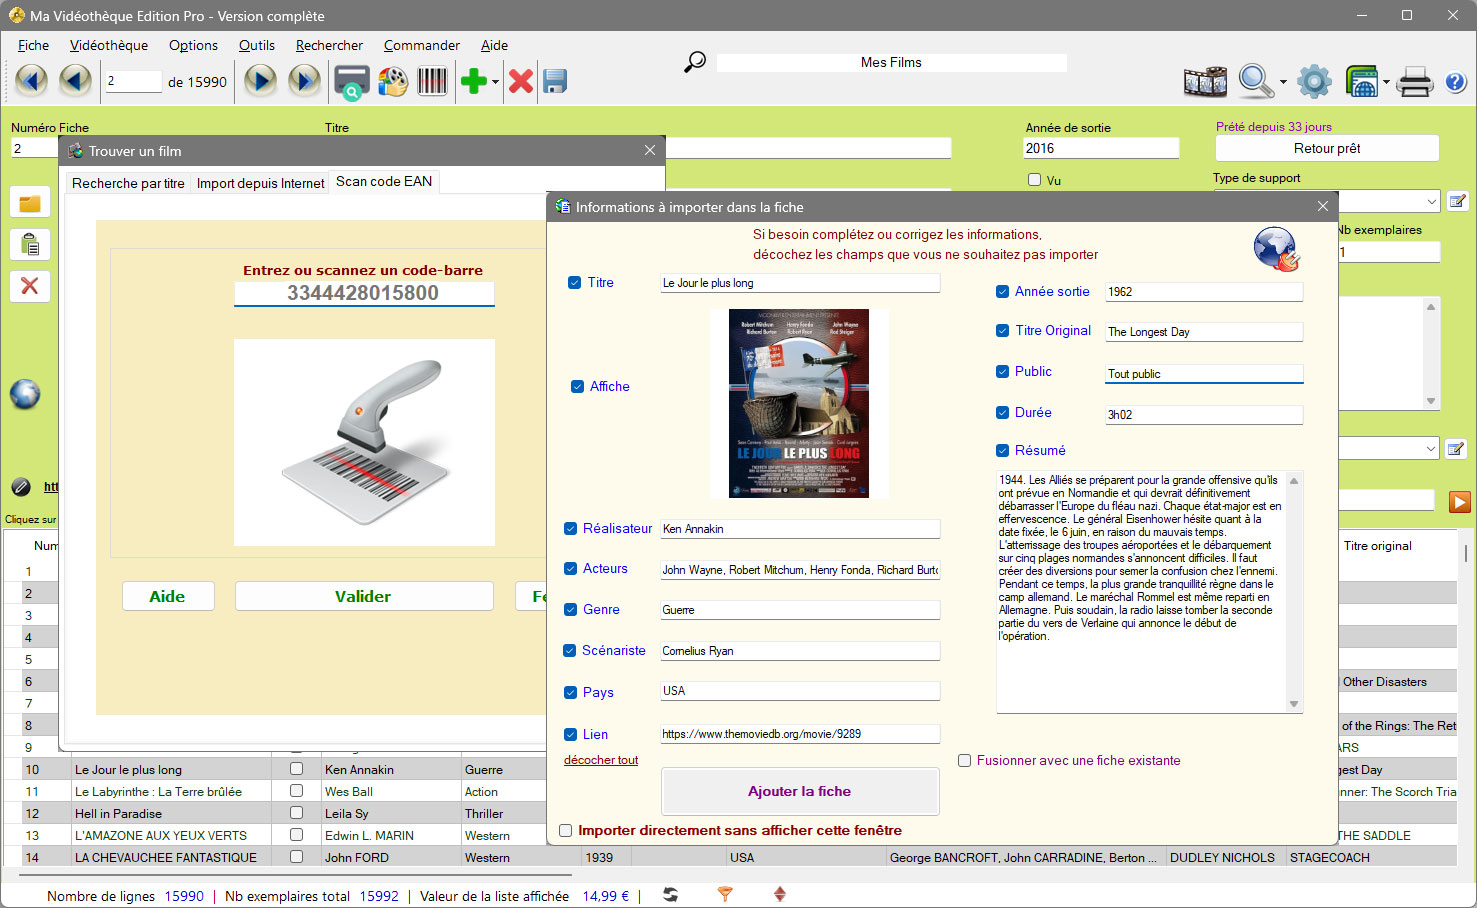
Task: Check Importer directement sans afficher cette fenêtre
Action: coord(566,830)
